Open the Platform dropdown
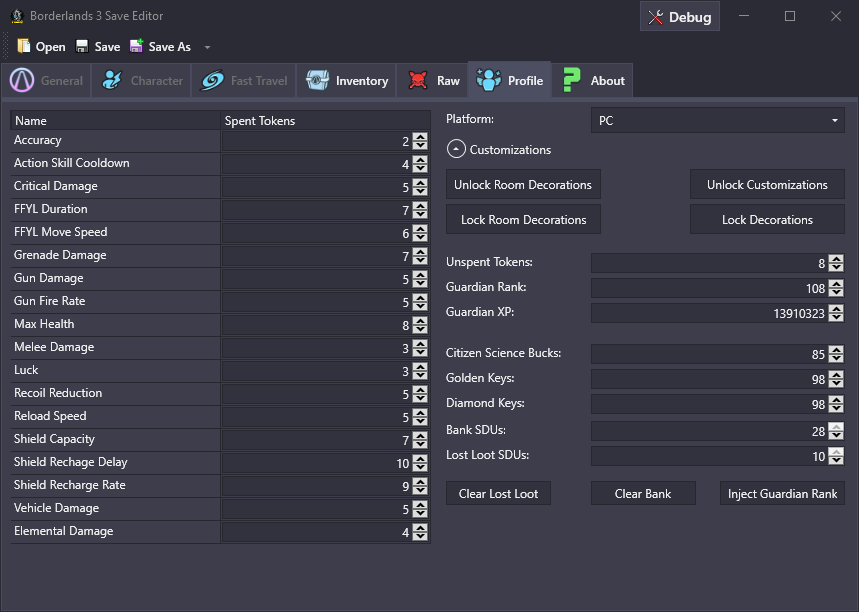This screenshot has width=859, height=612. click(x=718, y=121)
